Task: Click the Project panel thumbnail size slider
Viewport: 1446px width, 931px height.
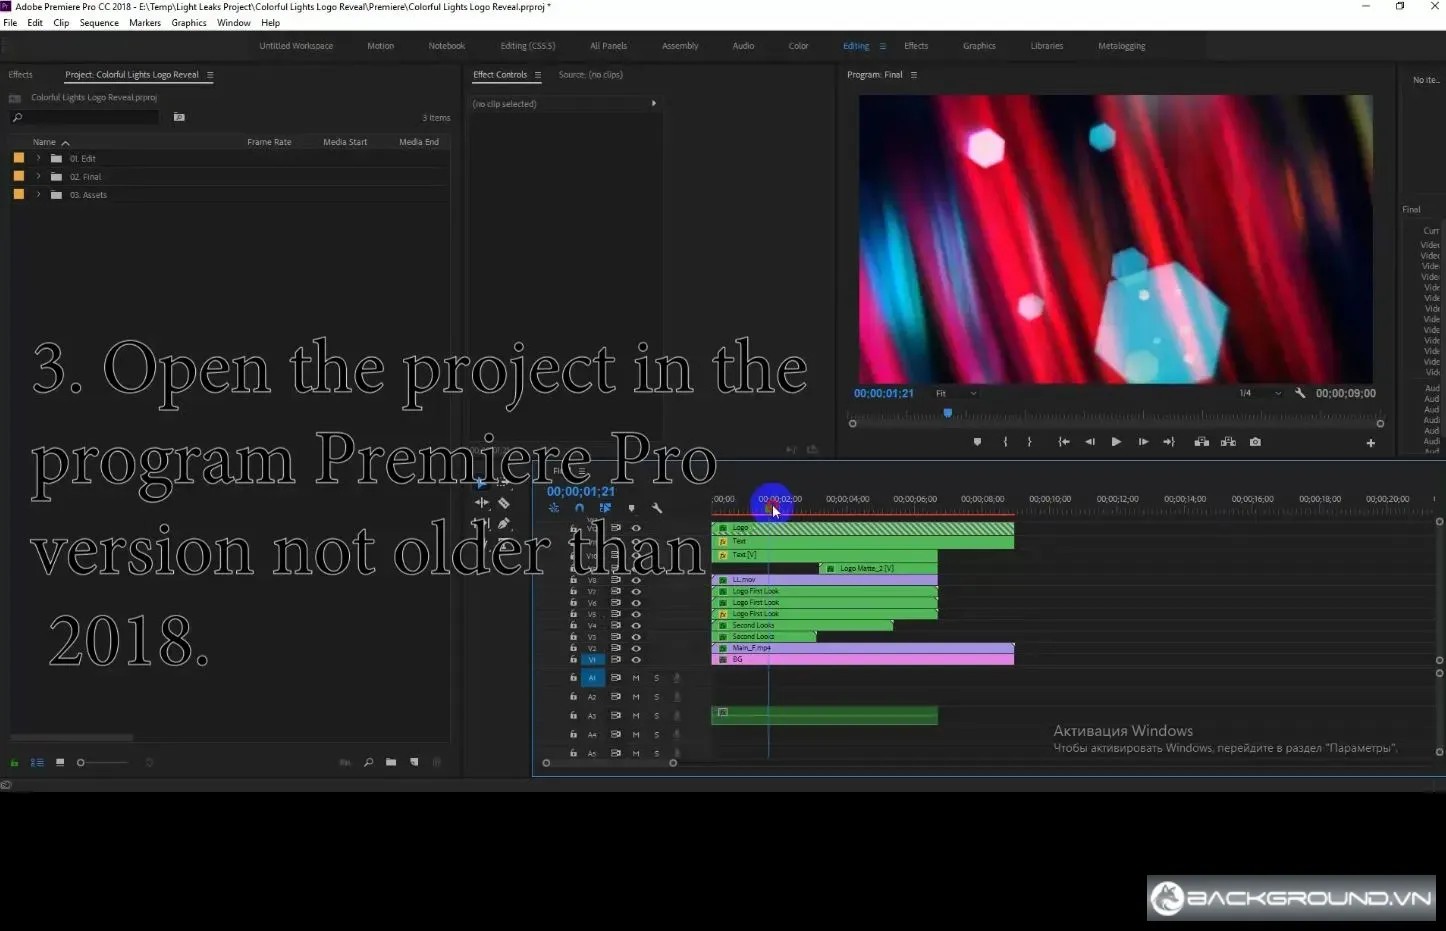Action: (x=103, y=763)
